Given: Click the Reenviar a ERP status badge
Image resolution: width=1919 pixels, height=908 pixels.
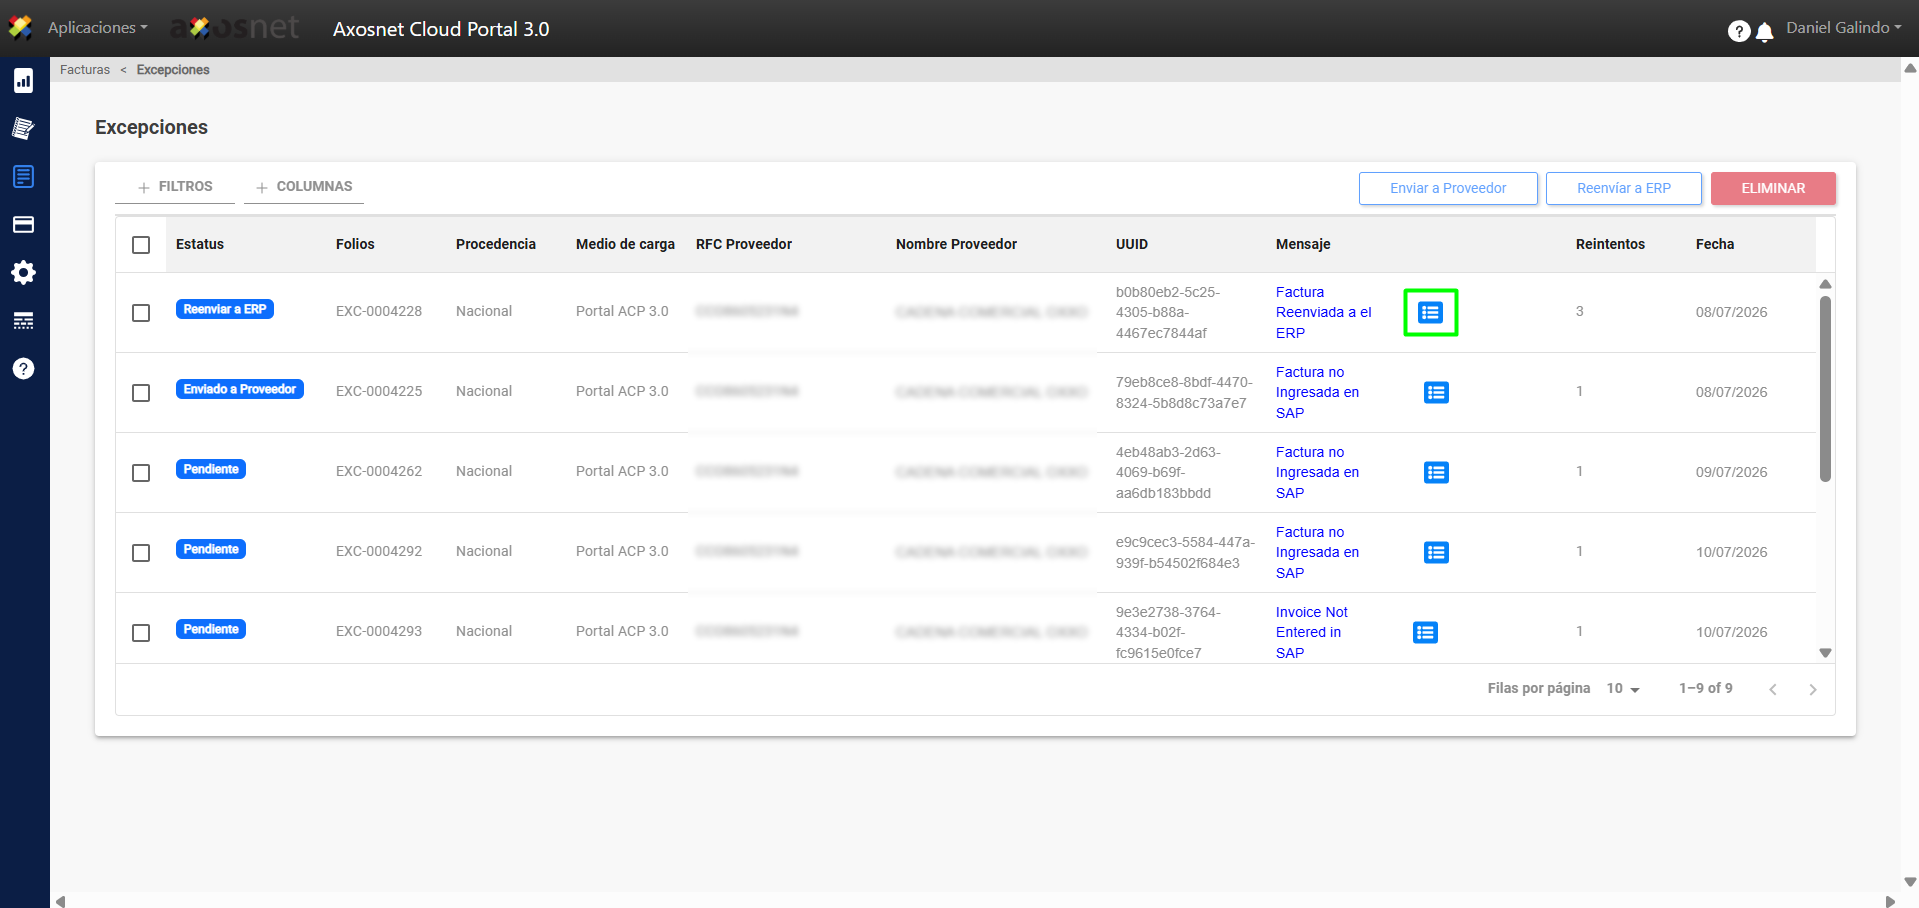Looking at the screenshot, I should 225,310.
